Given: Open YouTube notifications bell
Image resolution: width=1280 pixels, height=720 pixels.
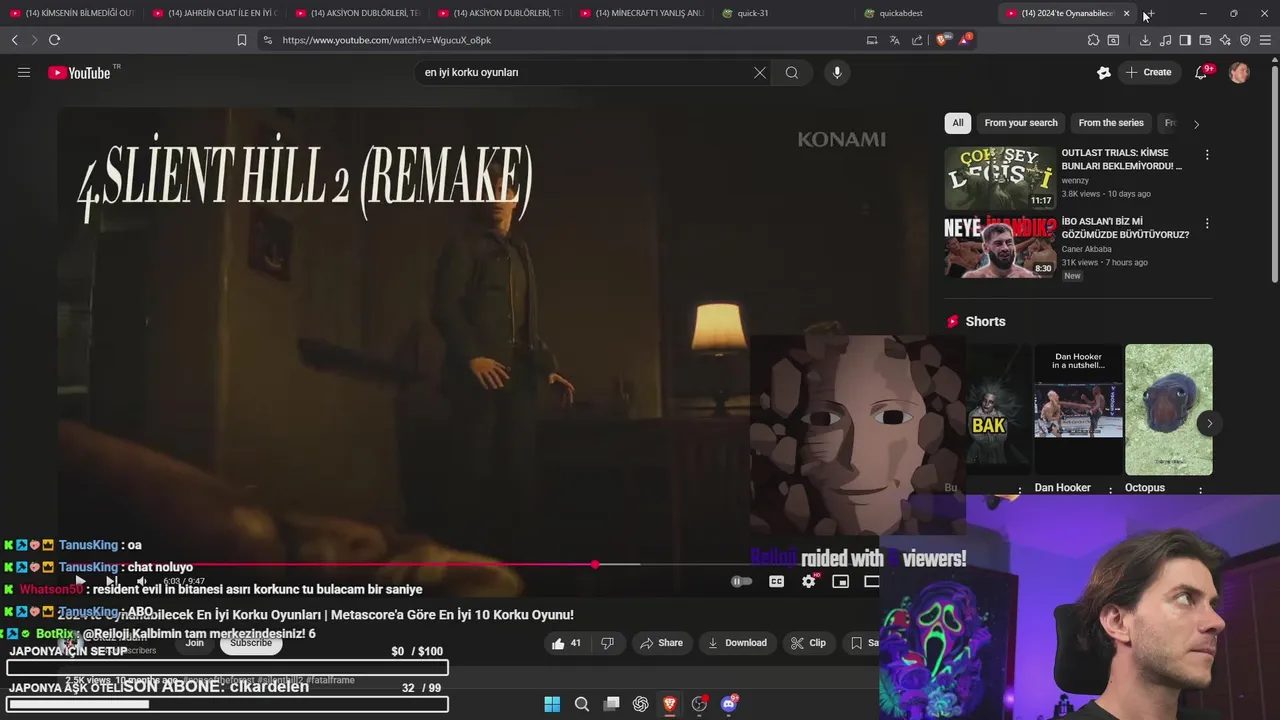Looking at the screenshot, I should tap(1201, 72).
